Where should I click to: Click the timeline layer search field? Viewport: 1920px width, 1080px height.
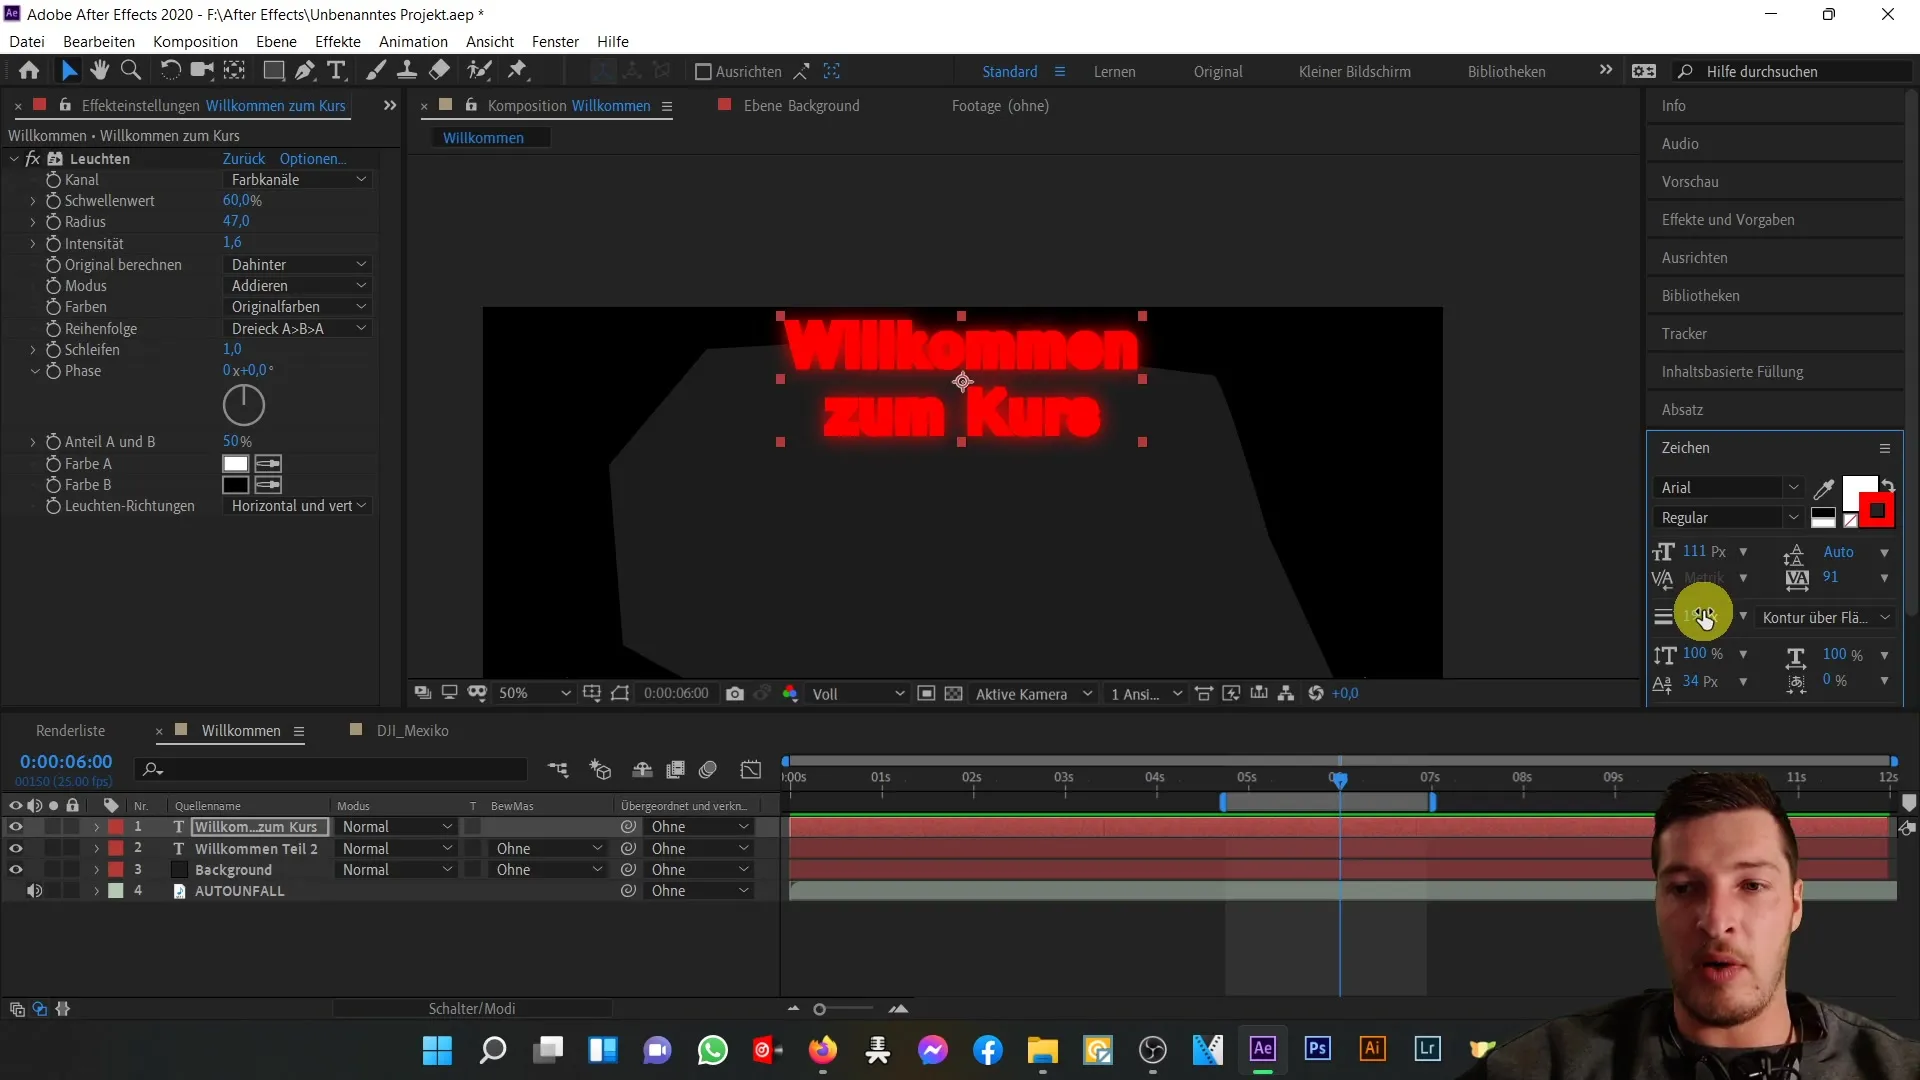(333, 769)
